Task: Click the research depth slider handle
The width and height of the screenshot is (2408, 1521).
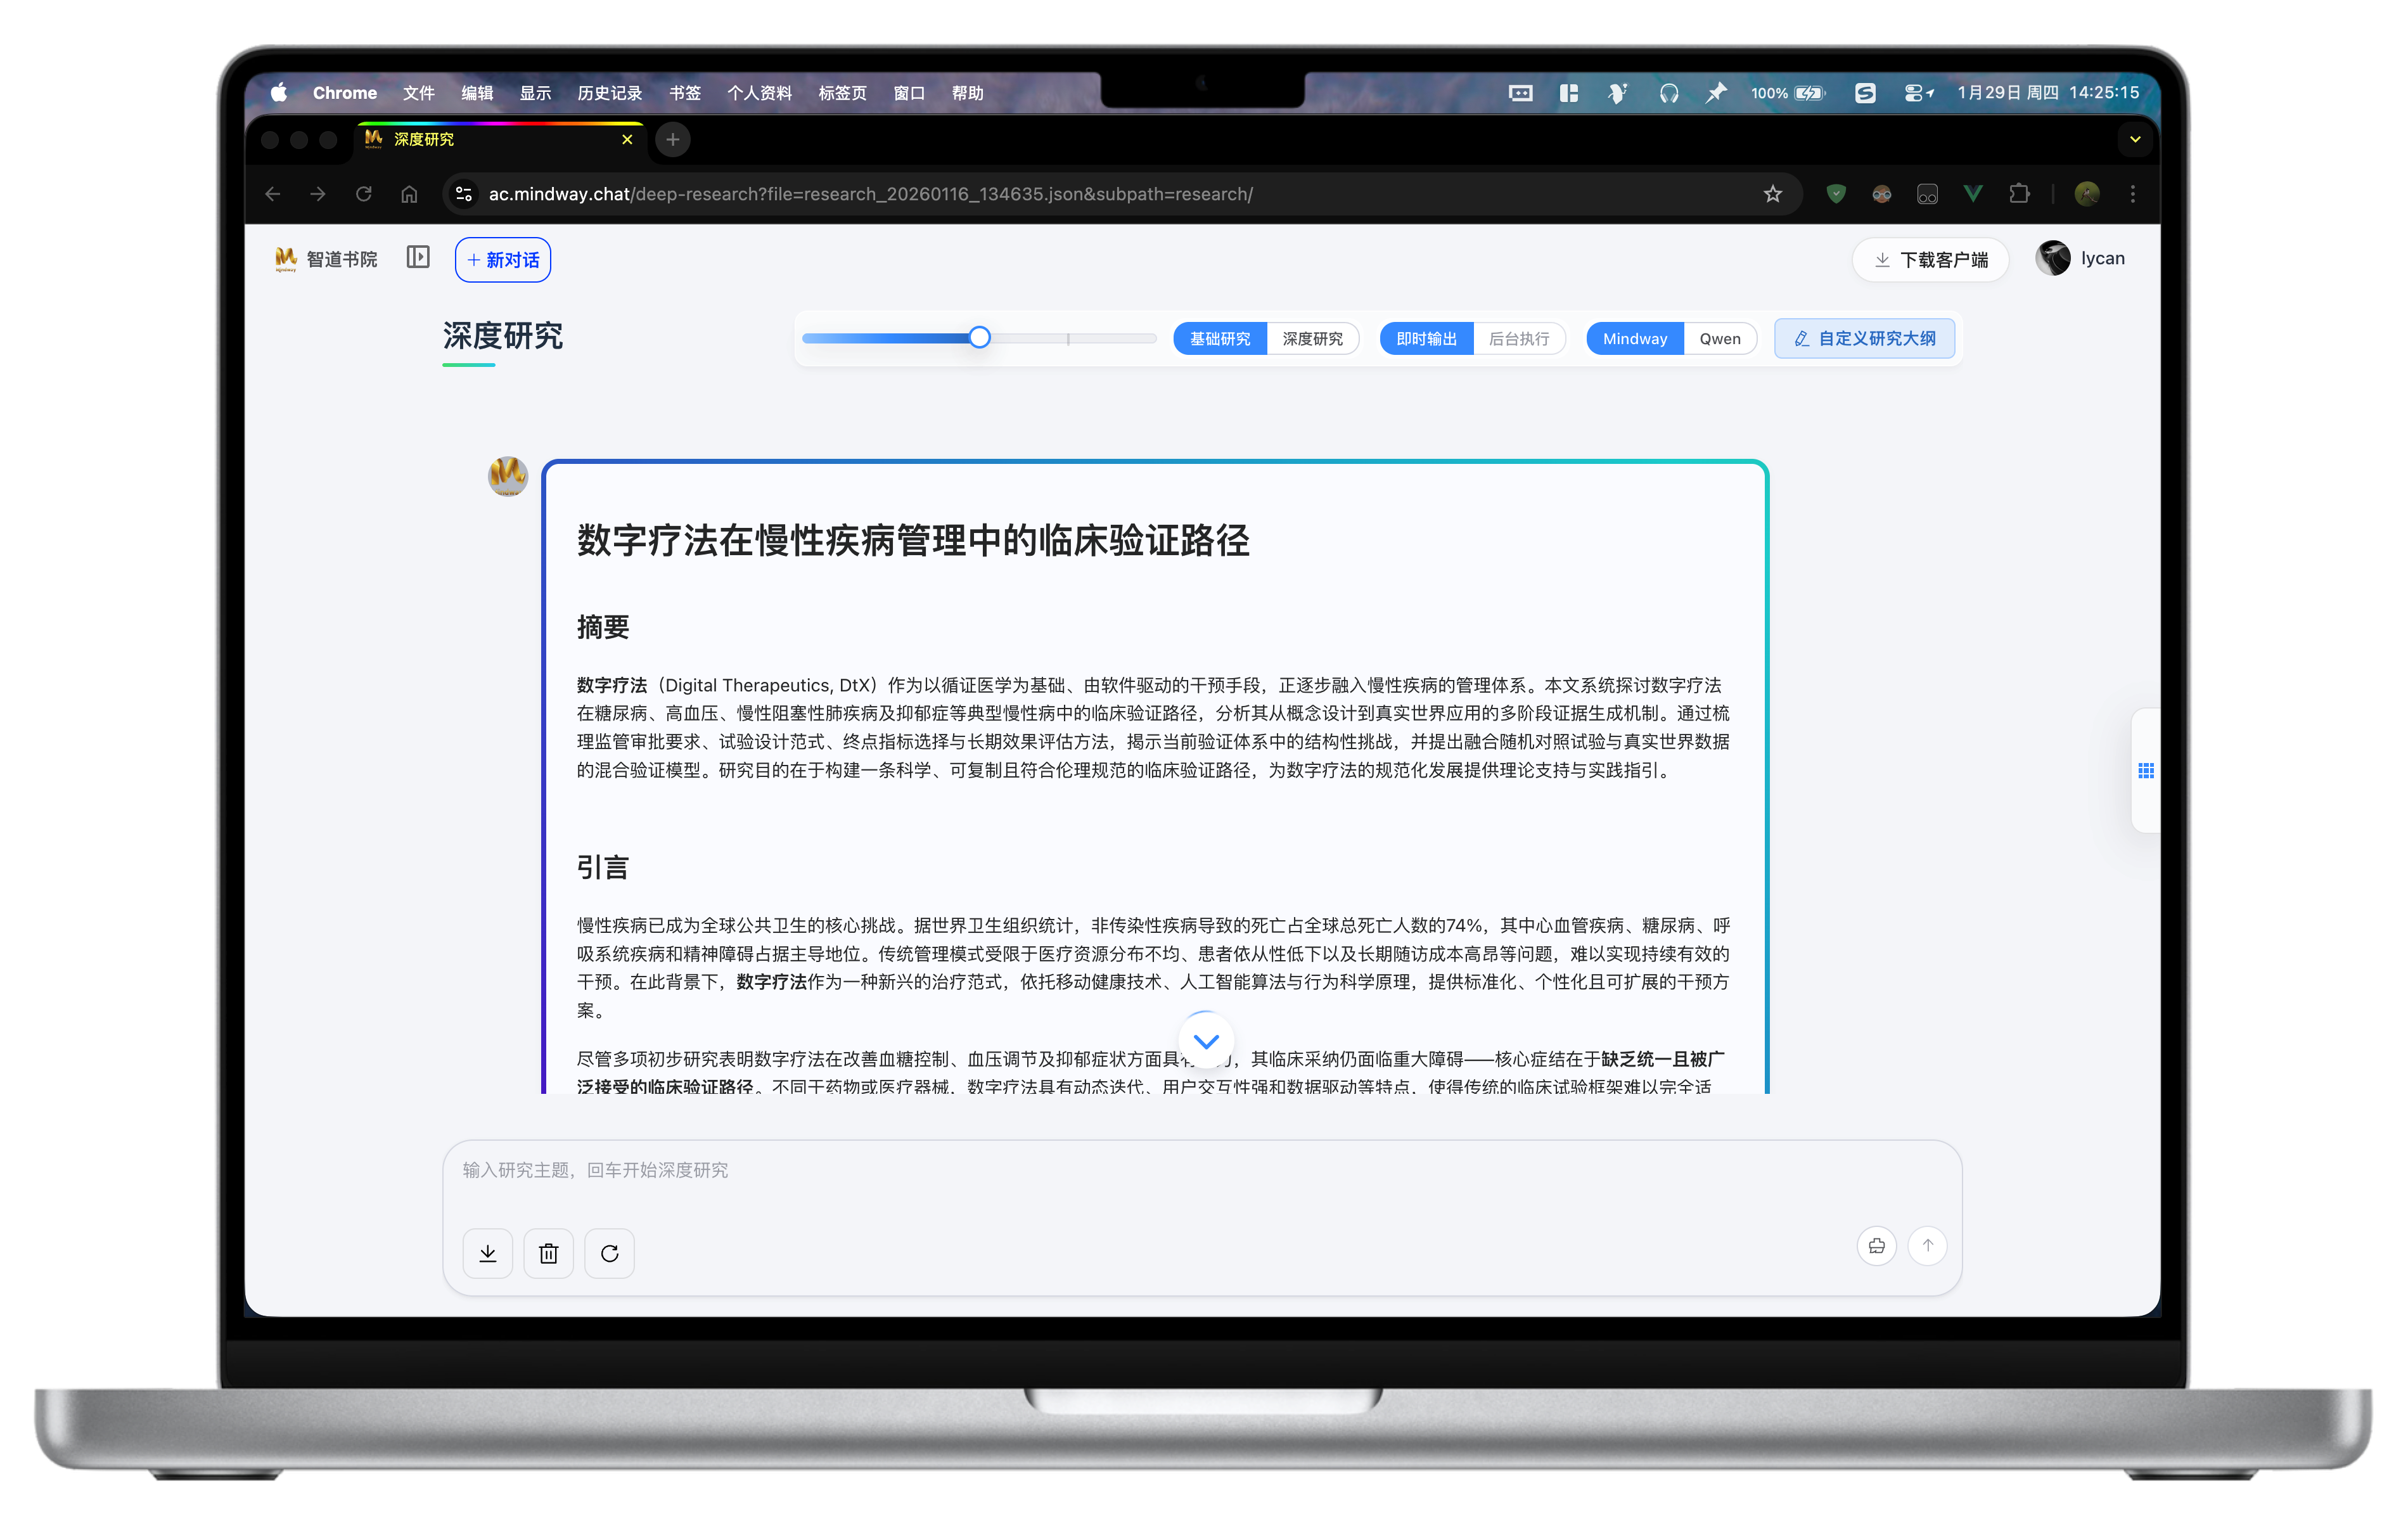Action: [x=980, y=337]
